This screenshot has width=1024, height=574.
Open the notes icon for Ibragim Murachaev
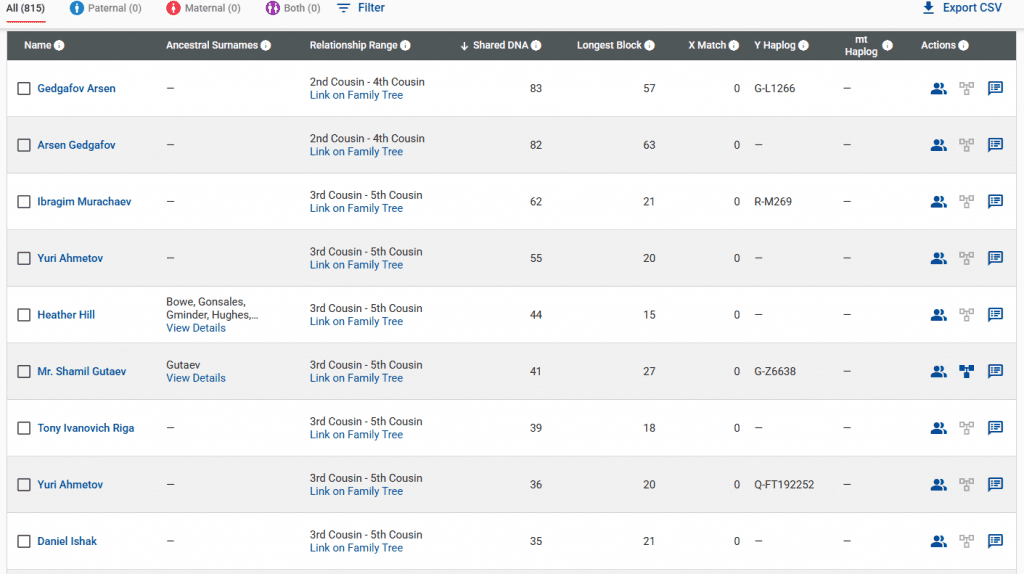click(995, 201)
